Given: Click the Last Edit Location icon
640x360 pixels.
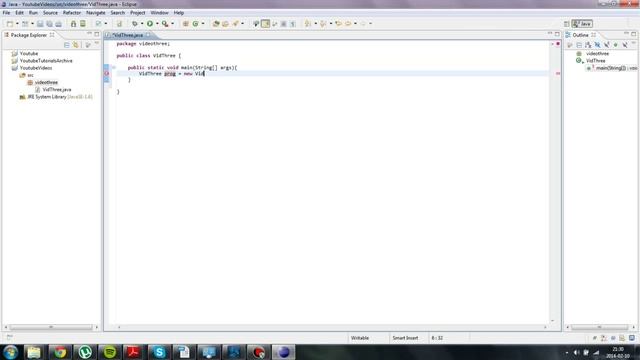Looking at the screenshot, I should coord(338,24).
